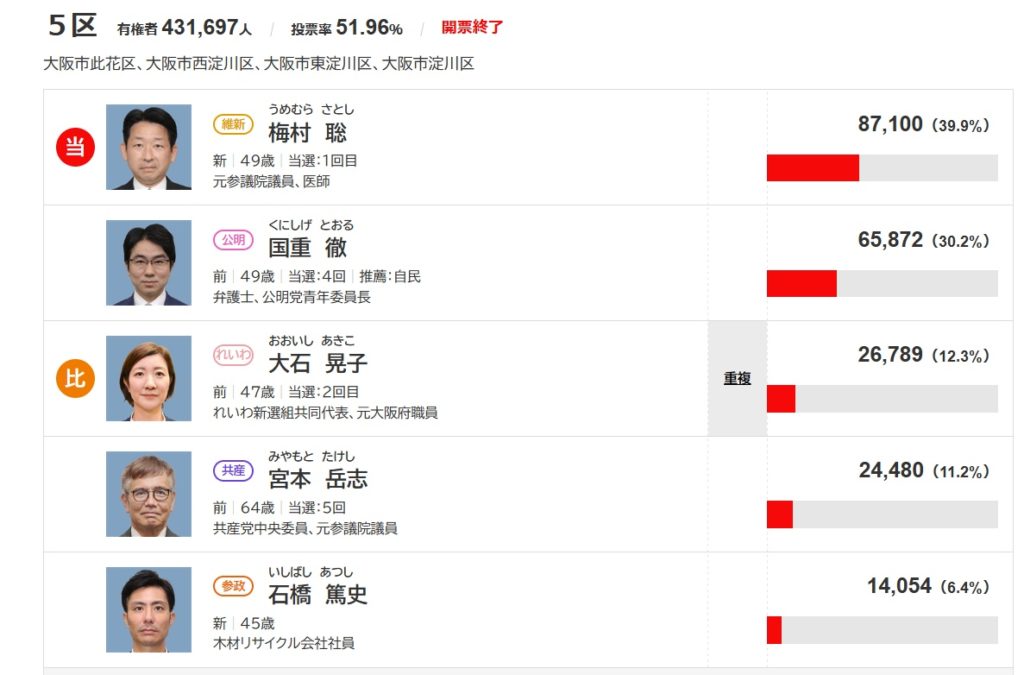This screenshot has width=1024, height=675.
Task: Click the 公明 party tag
Action: pyautogui.click(x=234, y=240)
